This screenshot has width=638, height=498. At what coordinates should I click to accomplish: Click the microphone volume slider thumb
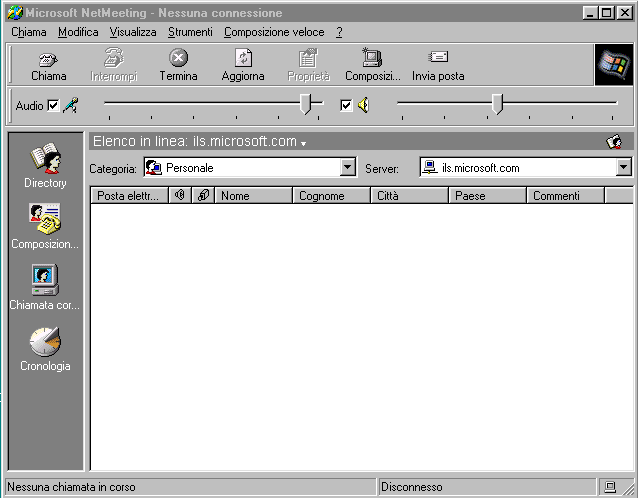(x=305, y=104)
